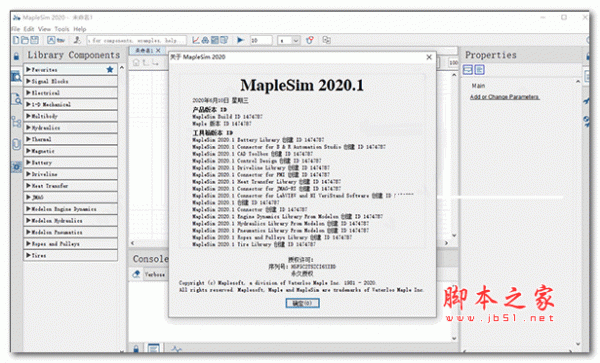The width and height of the screenshot is (600, 363).
Task: Click the user search figure icon
Action: pos(77,40)
